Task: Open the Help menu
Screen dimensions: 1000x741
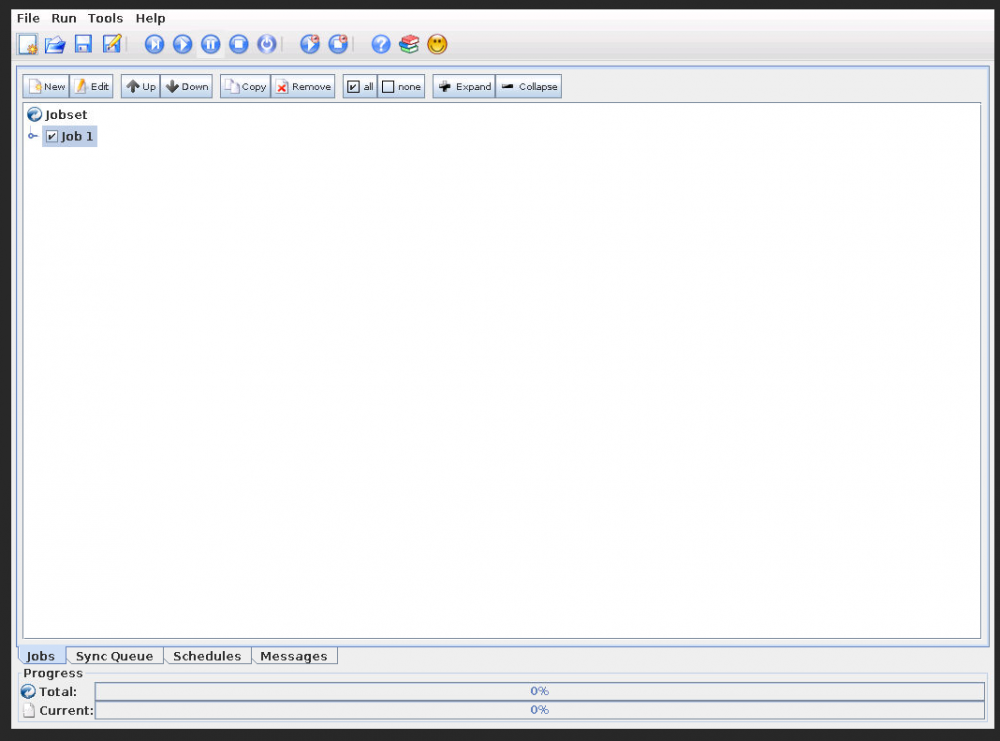Action: [151, 18]
